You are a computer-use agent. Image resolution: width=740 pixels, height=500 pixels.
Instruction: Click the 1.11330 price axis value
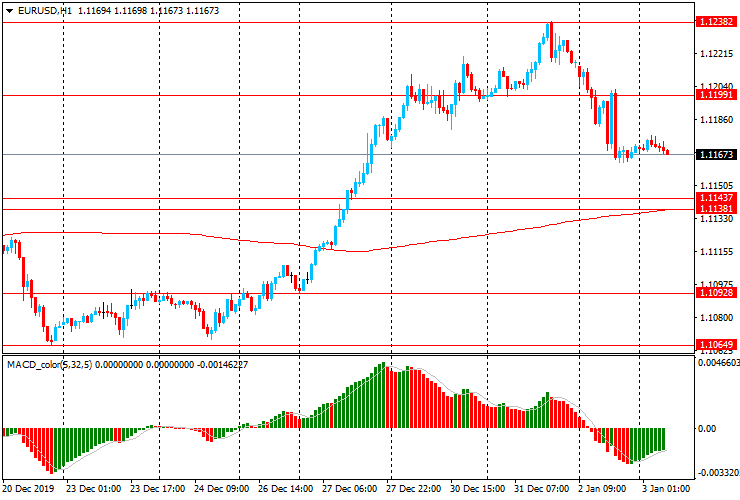tap(716, 219)
